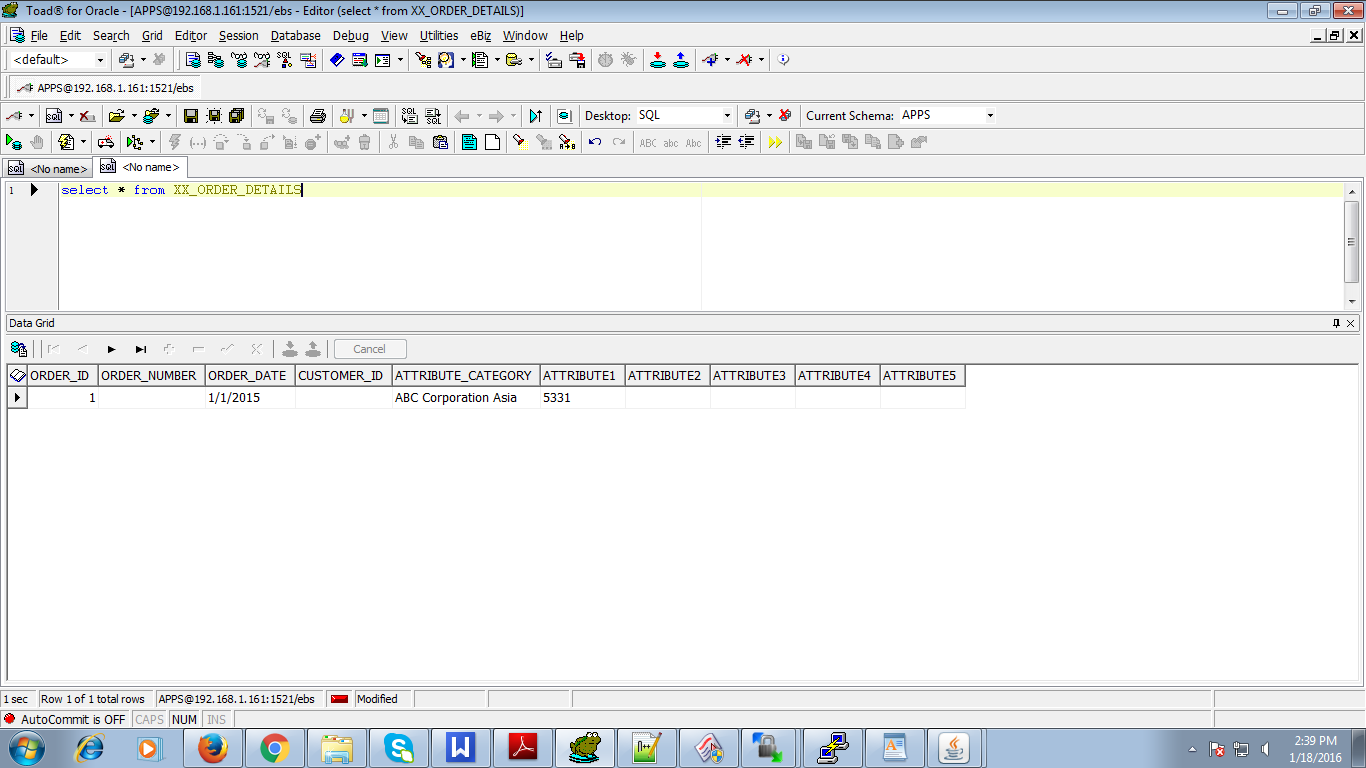Click the select-all grid corner icon
Screen dimensions: 1366x768
(17, 376)
